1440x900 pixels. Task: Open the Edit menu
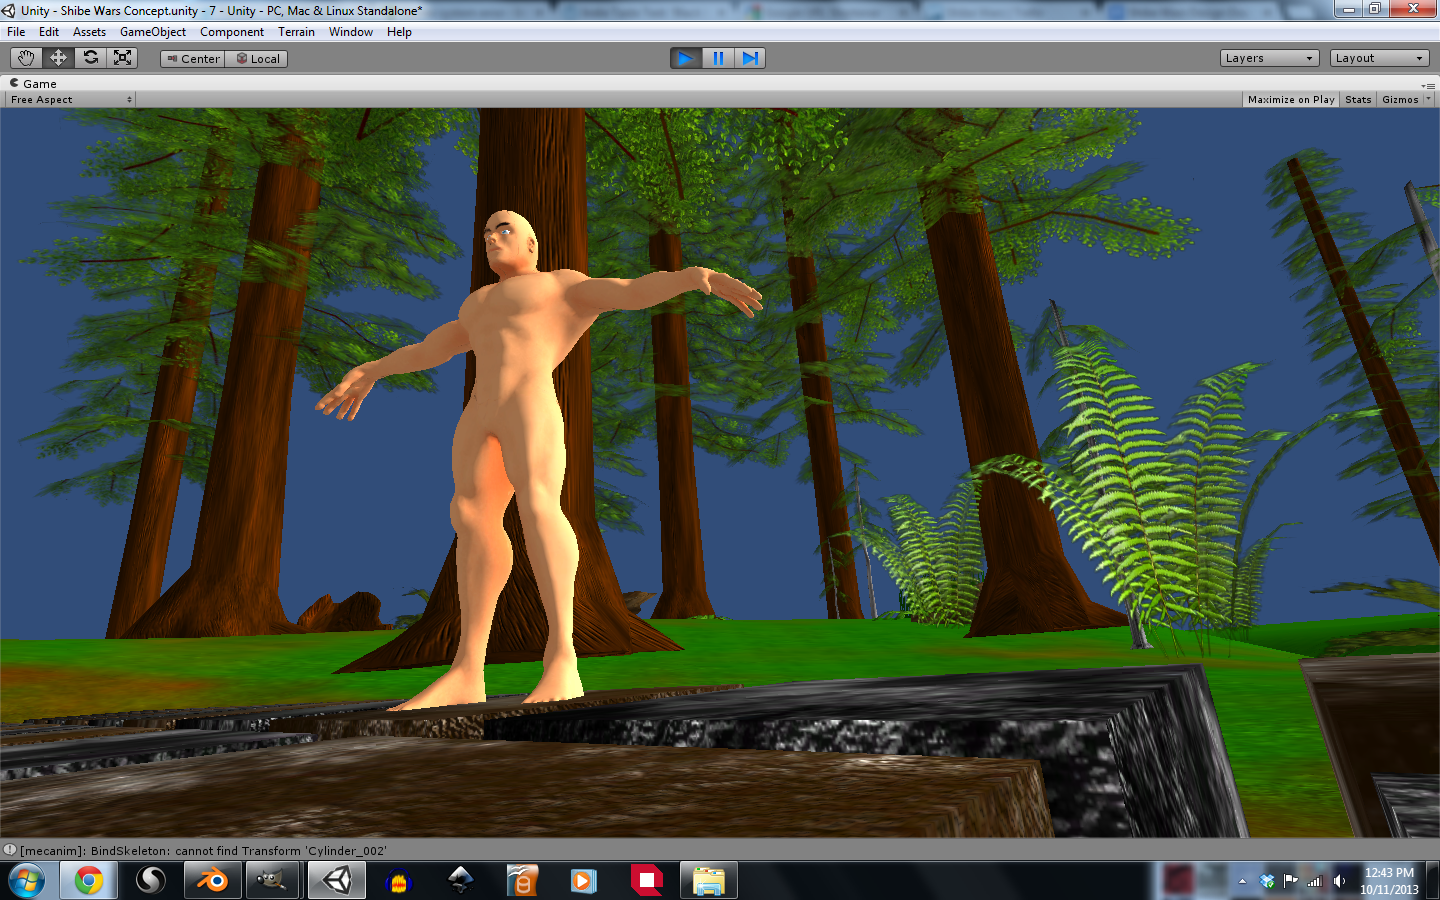coord(49,32)
